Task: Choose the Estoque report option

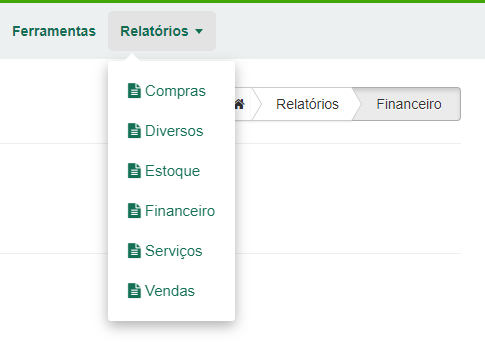Action: click(x=171, y=171)
